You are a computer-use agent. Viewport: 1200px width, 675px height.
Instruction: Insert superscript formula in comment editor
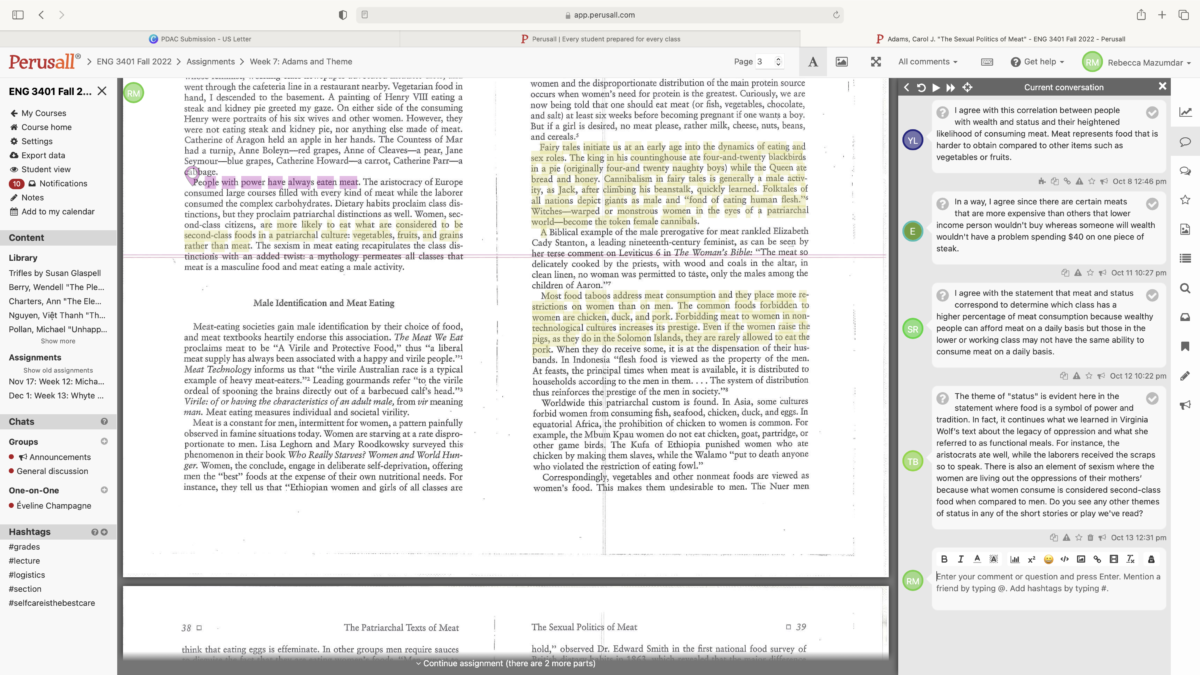pos(1031,559)
